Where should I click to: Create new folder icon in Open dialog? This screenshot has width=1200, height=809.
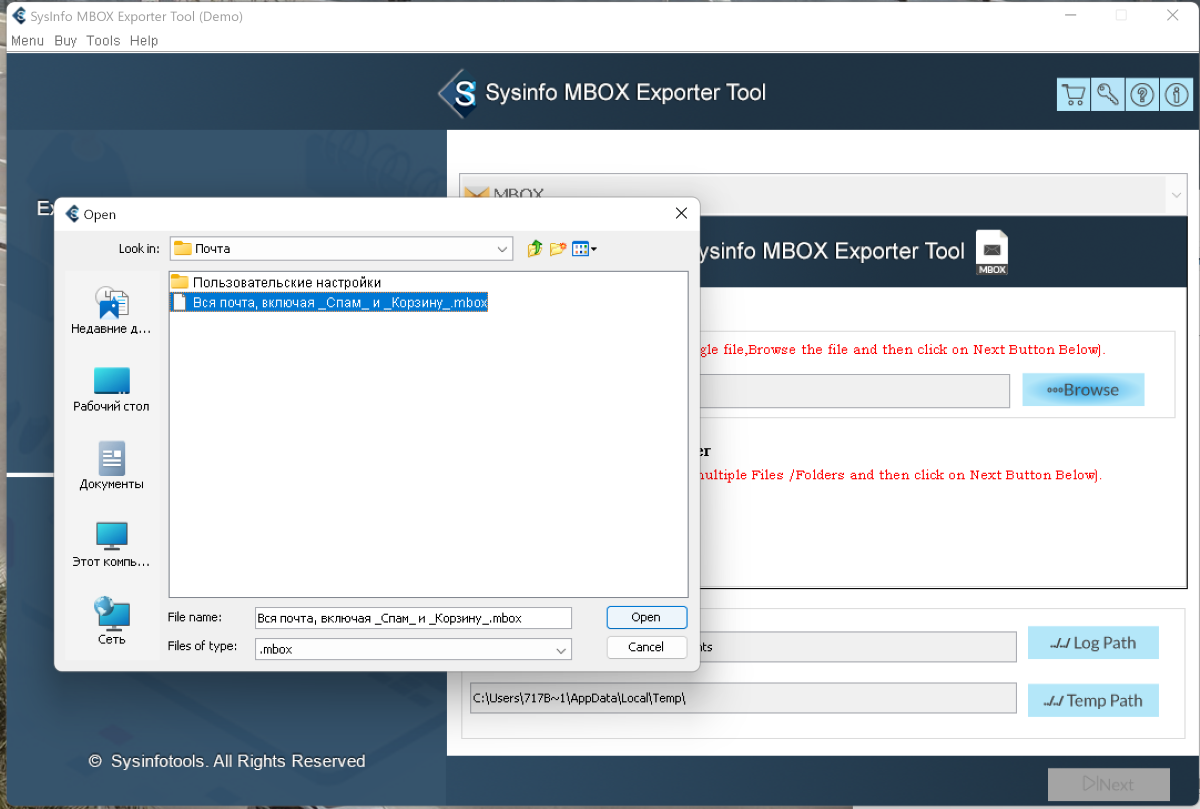click(558, 249)
